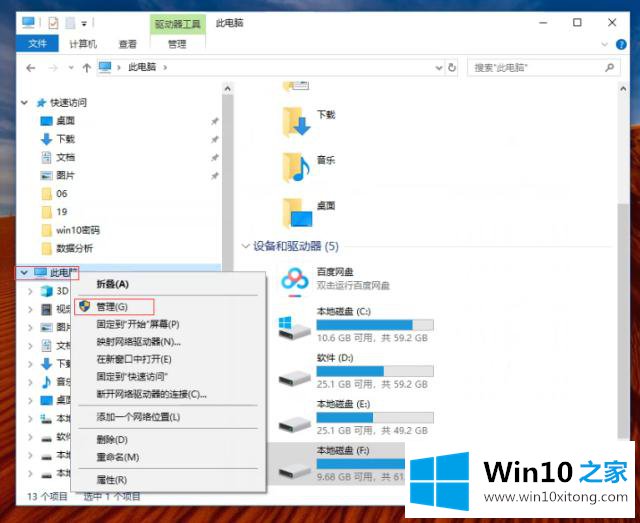Go forward with the right arrow
This screenshot has width=640, height=523.
coord(53,68)
